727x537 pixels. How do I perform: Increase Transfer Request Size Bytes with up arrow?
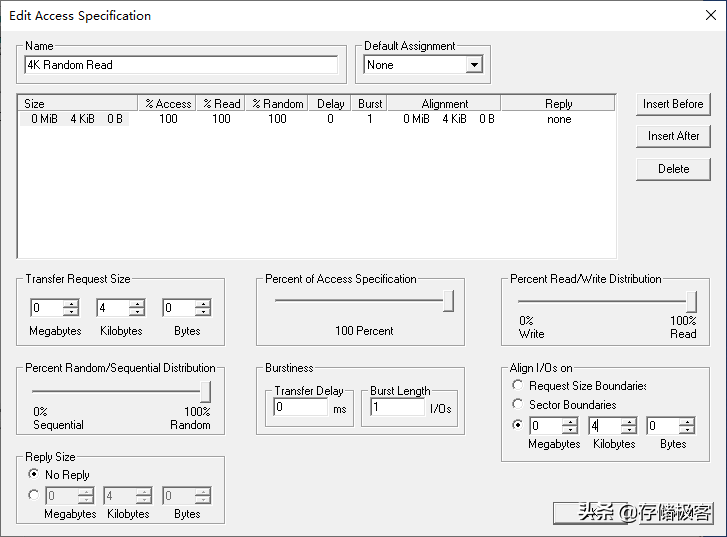[203, 304]
